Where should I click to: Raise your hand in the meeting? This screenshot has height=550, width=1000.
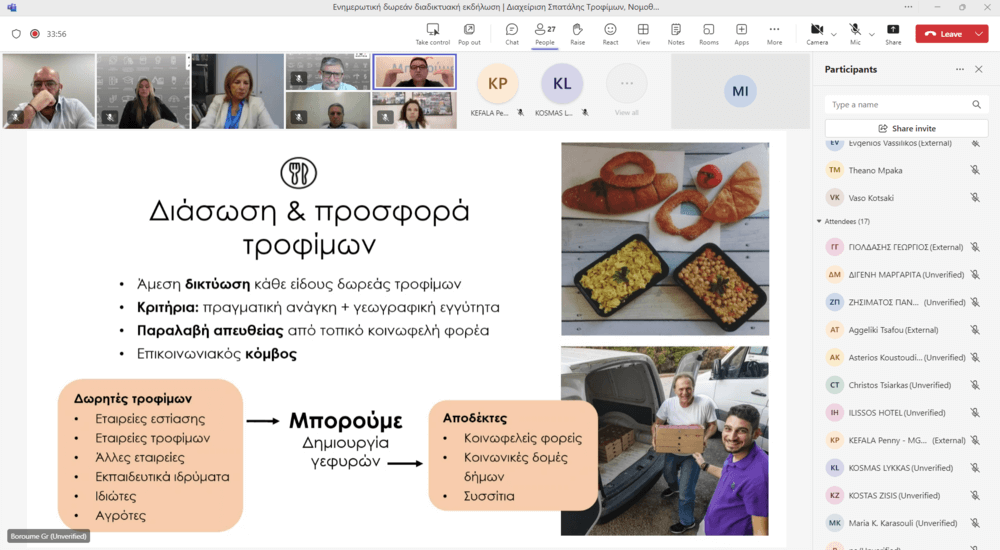[x=577, y=34]
